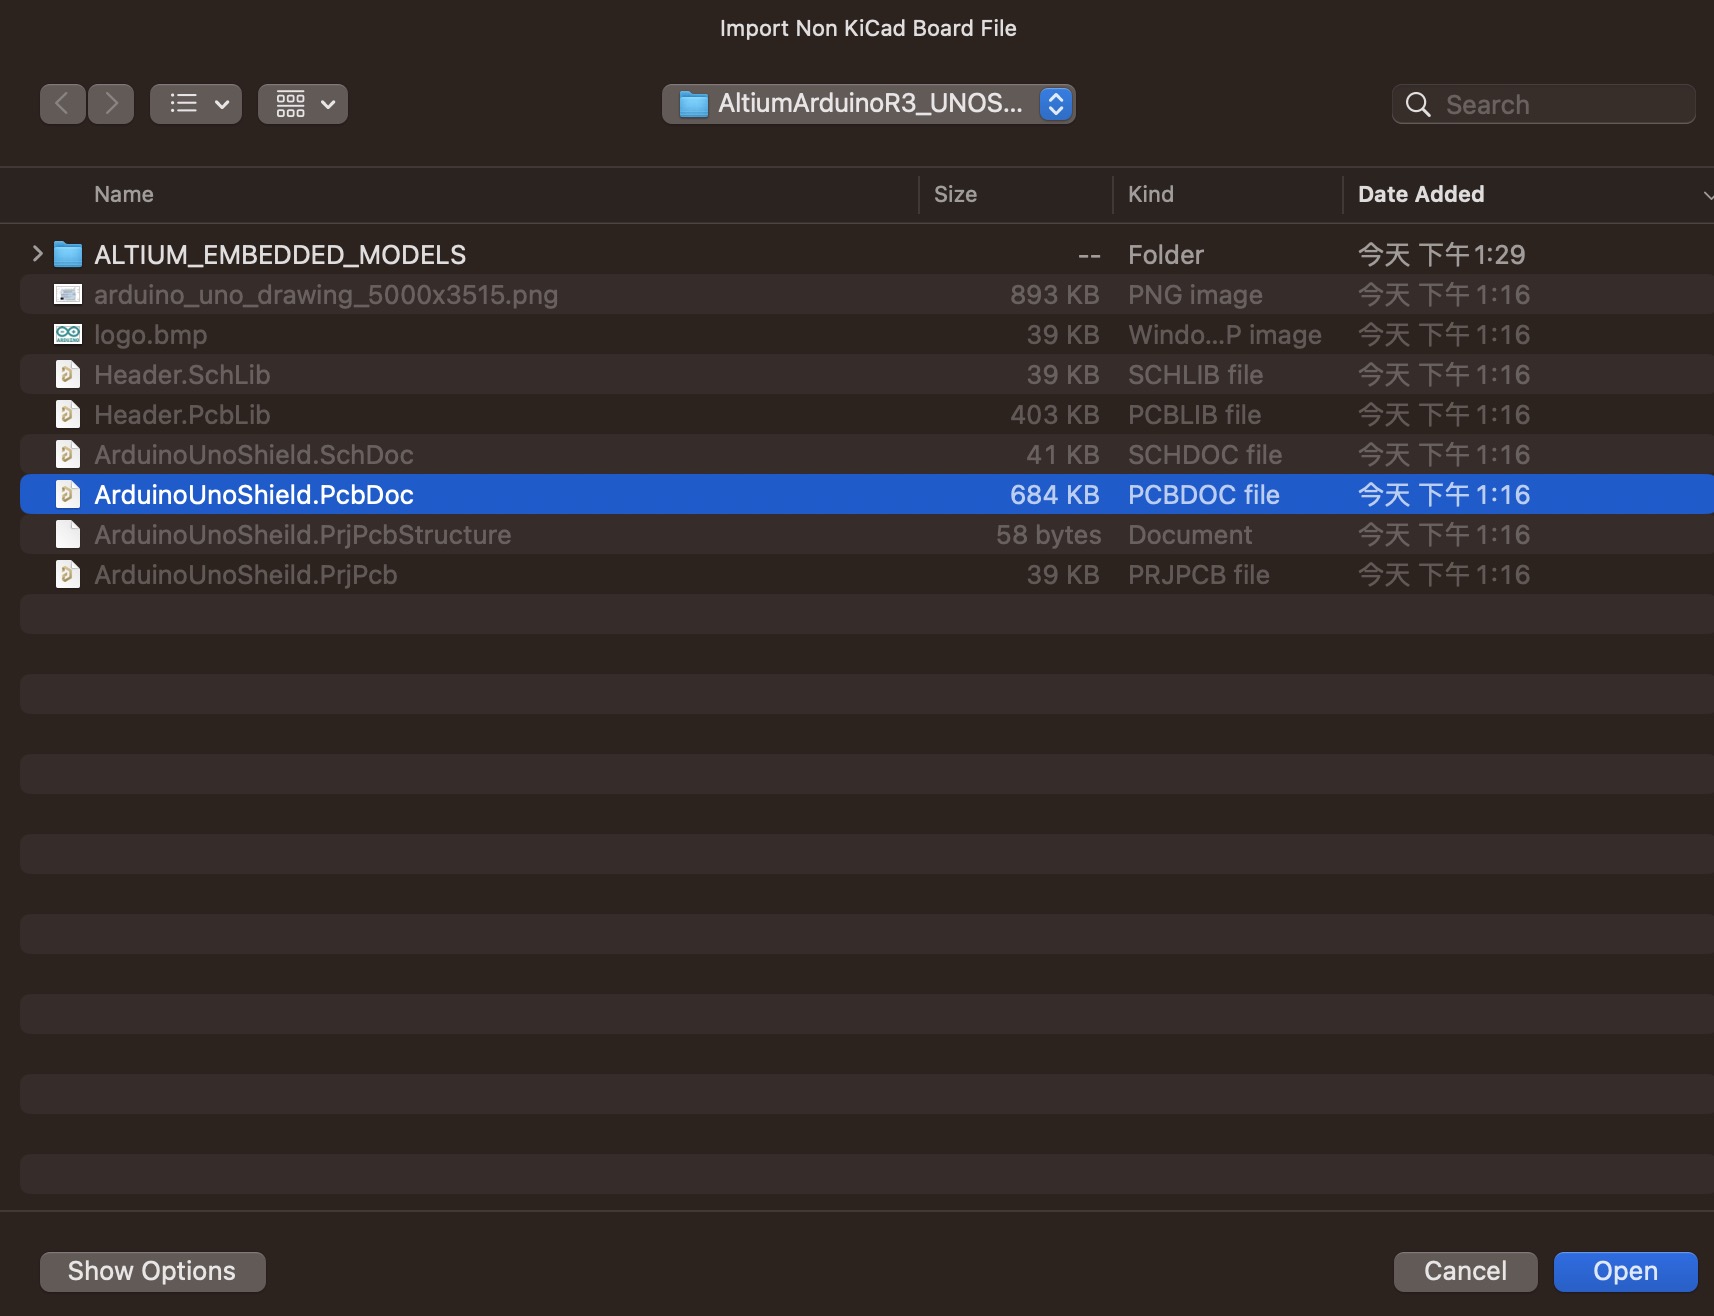Screen dimensions: 1714x1316
Task: Click the Cancel button
Action: tap(1465, 1271)
